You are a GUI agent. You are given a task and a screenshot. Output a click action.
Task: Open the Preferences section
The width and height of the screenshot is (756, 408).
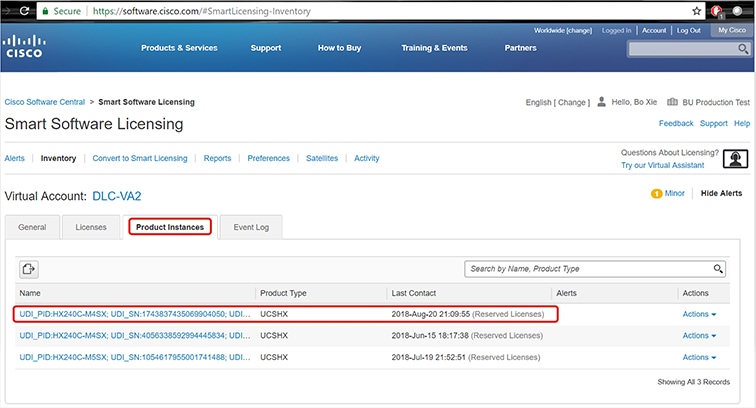point(269,158)
